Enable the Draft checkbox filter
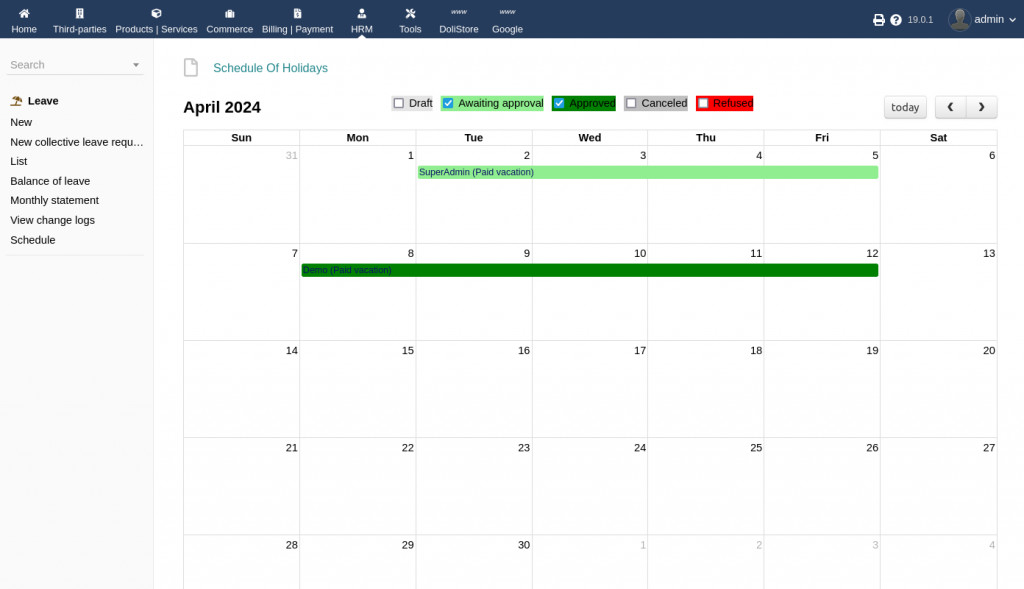The width and height of the screenshot is (1024, 589). [399, 103]
